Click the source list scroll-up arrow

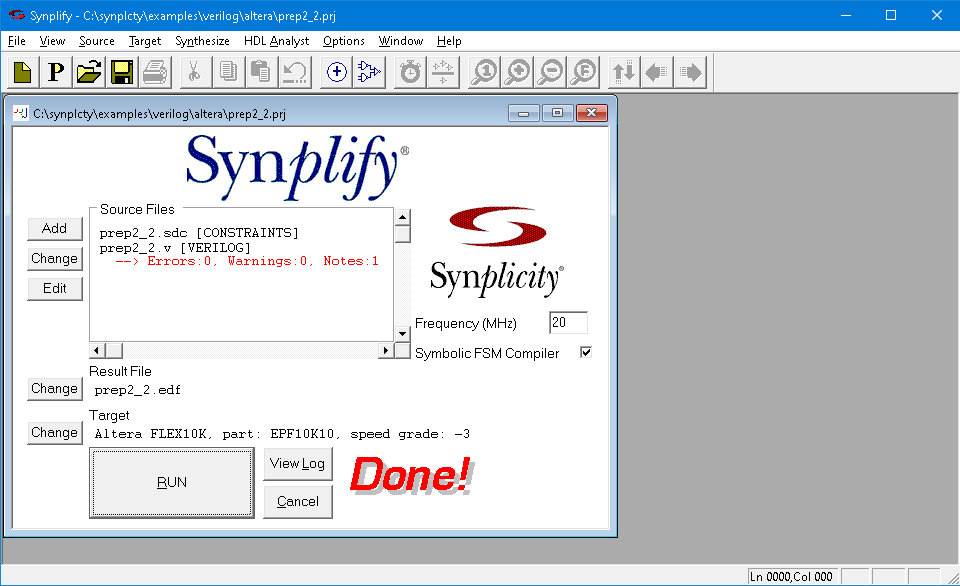402,217
